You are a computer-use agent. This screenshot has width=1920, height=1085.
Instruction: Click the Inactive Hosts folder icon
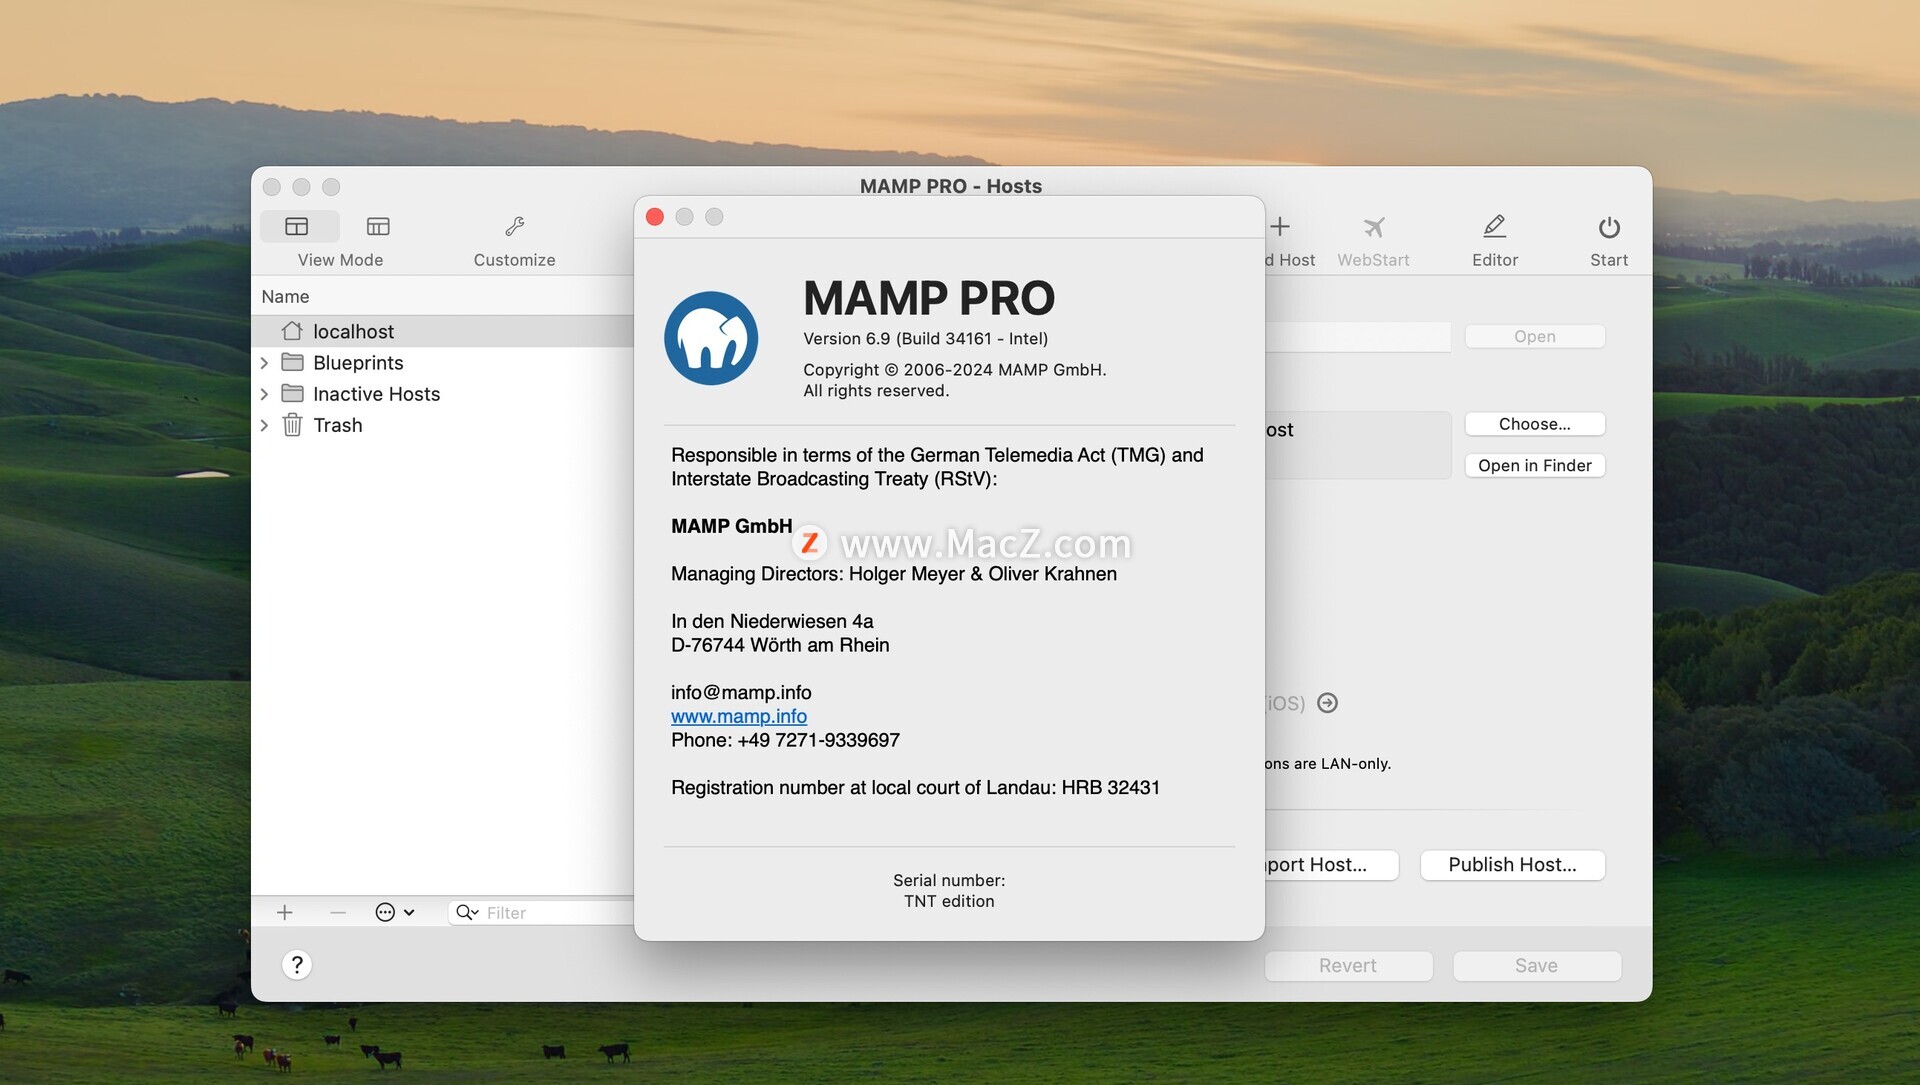(292, 392)
